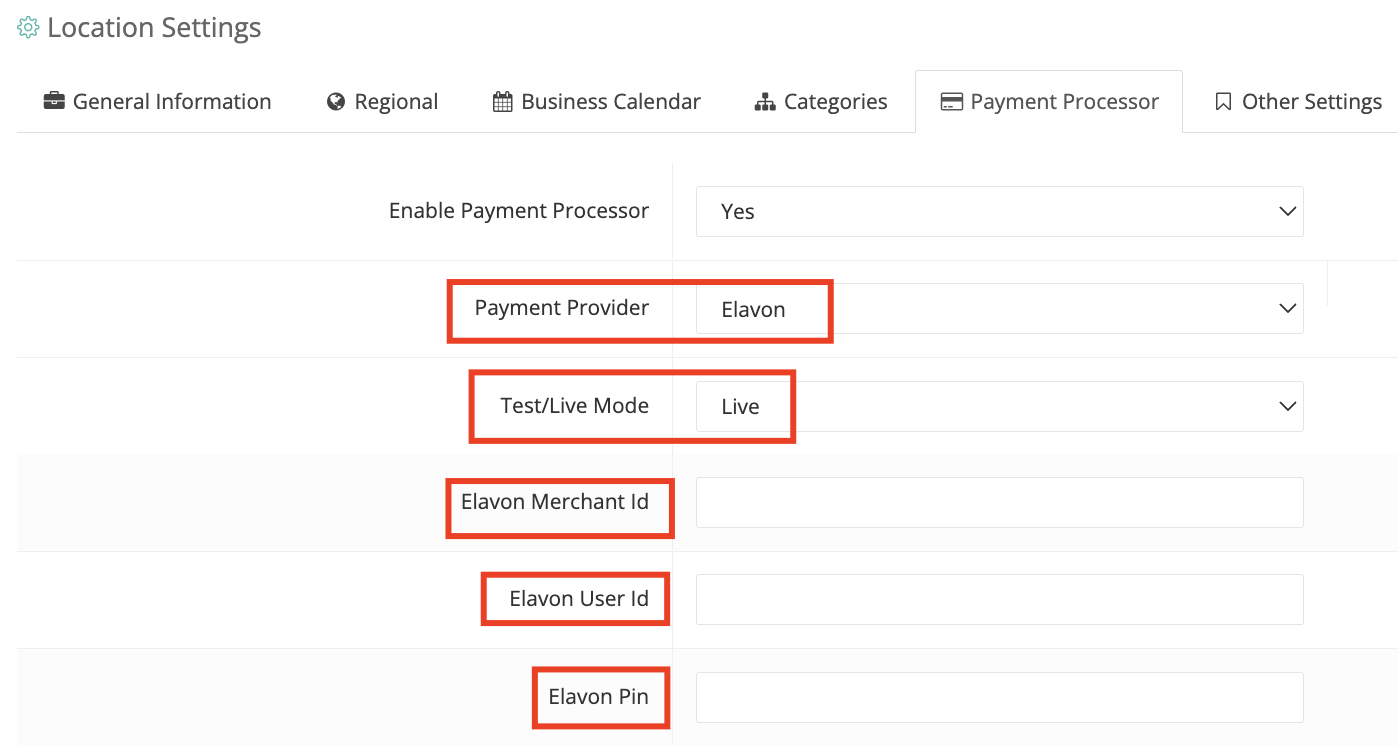Focus the Elavon Merchant Id field
The width and height of the screenshot is (1398, 746).
[1000, 502]
